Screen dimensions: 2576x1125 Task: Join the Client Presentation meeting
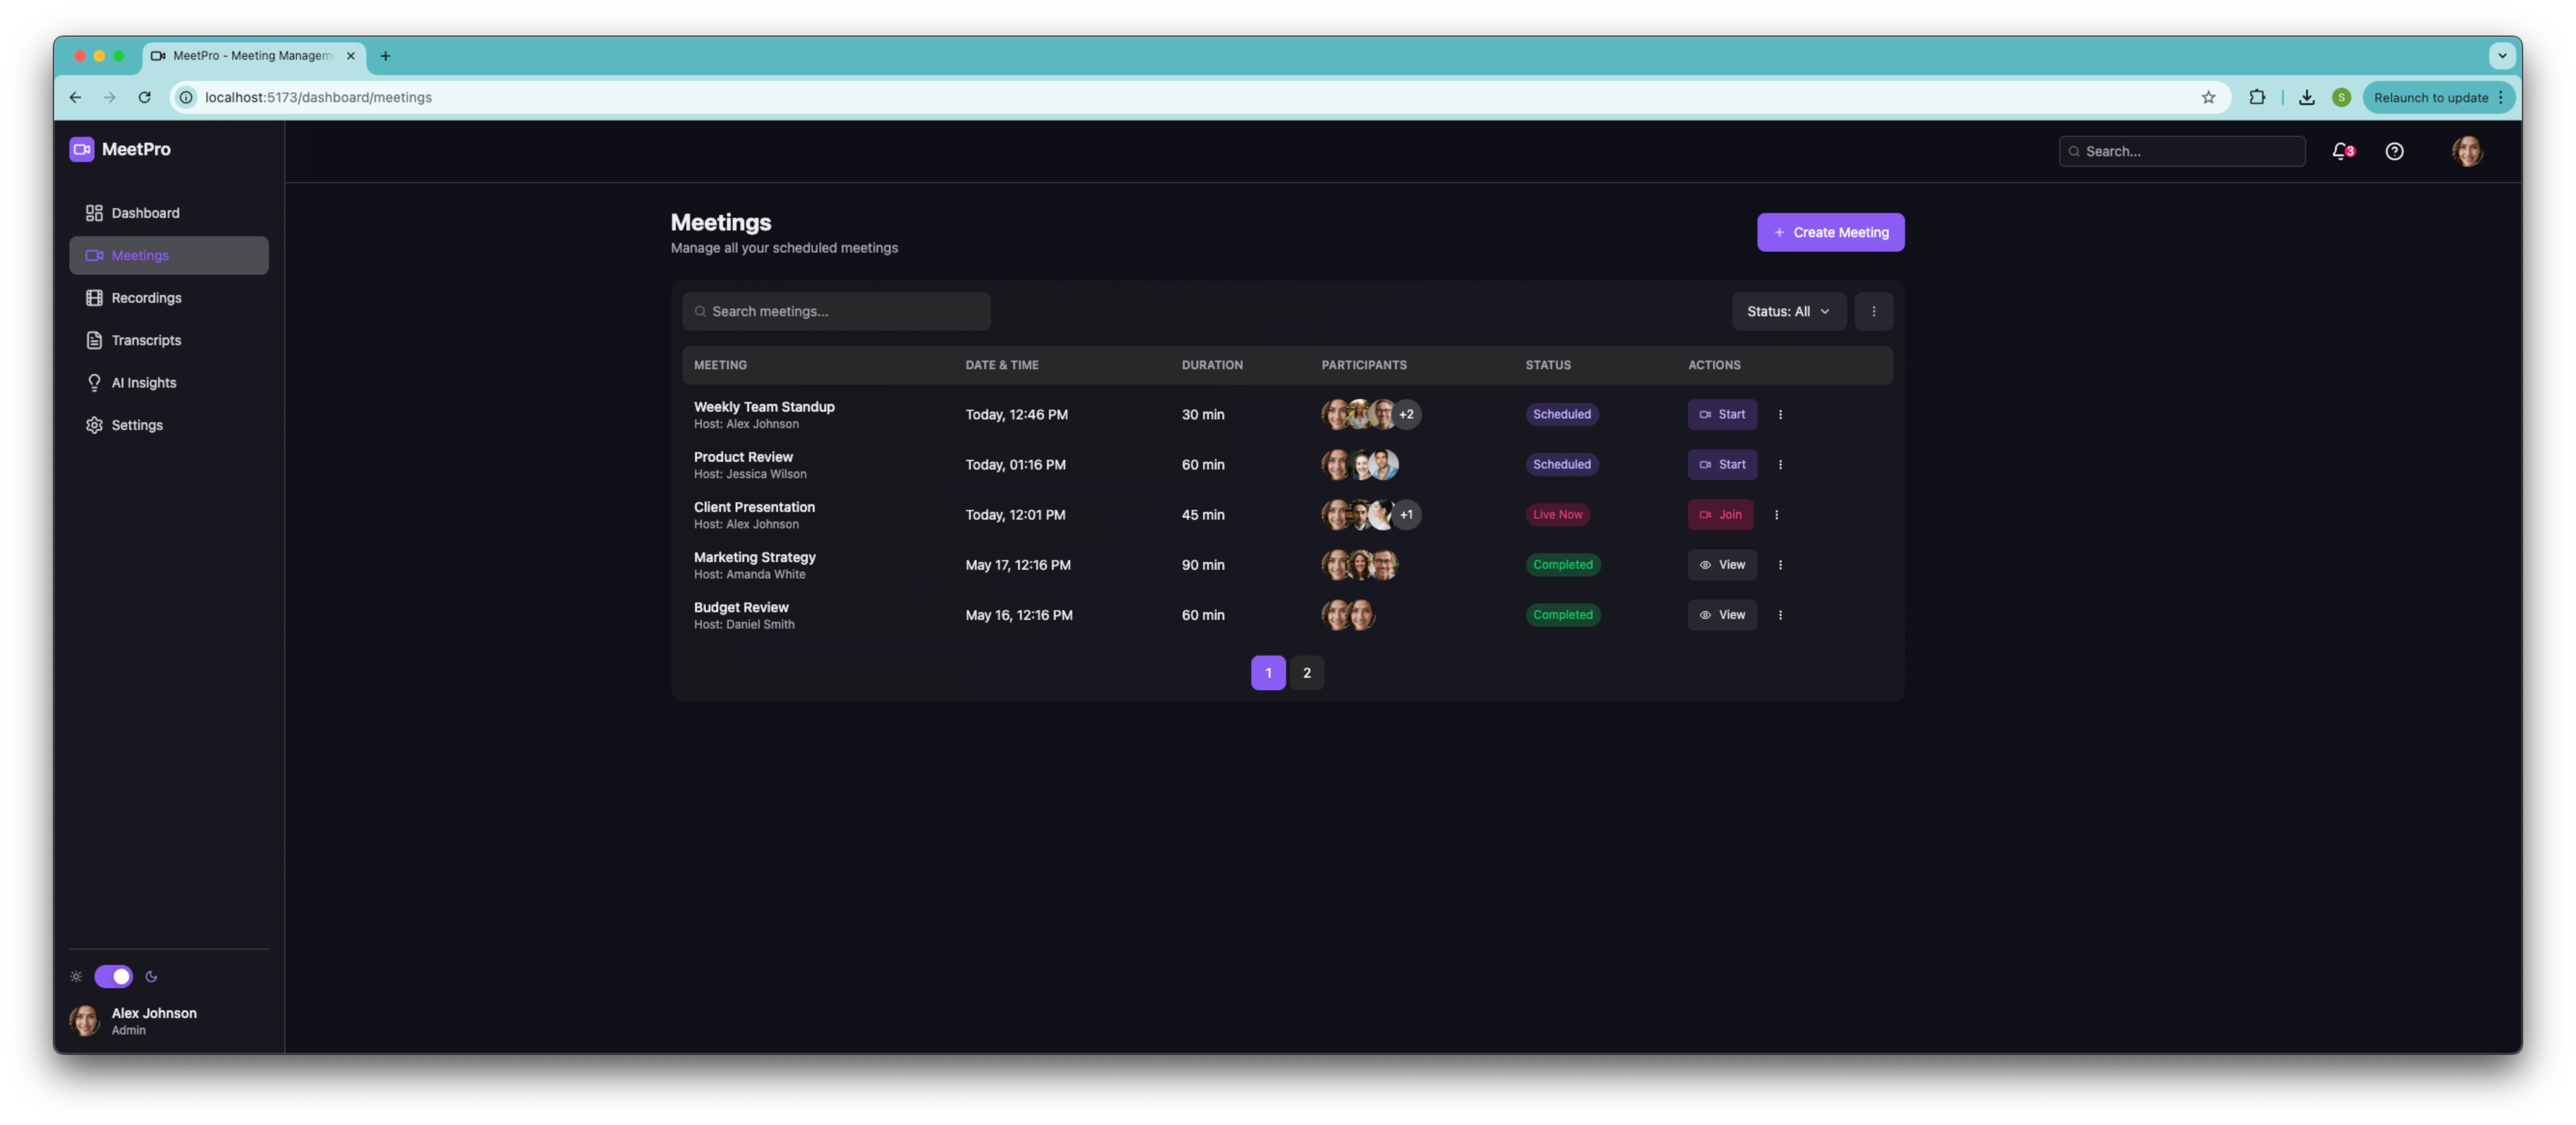pyautogui.click(x=1720, y=515)
